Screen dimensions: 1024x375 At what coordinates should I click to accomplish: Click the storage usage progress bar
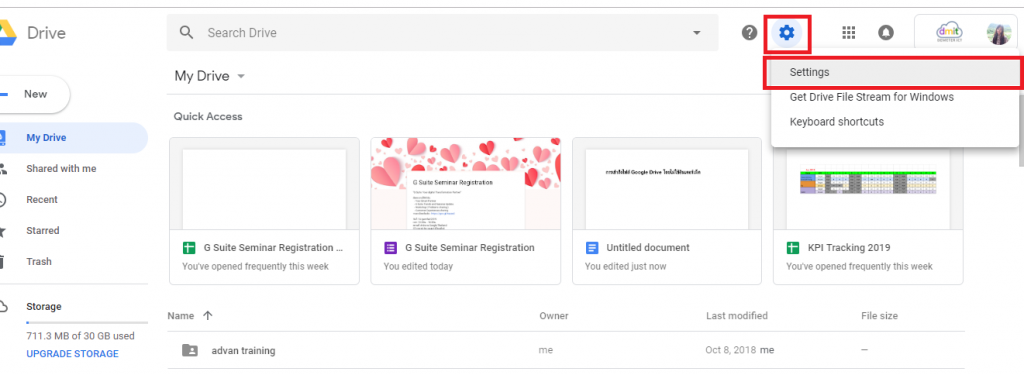80,323
